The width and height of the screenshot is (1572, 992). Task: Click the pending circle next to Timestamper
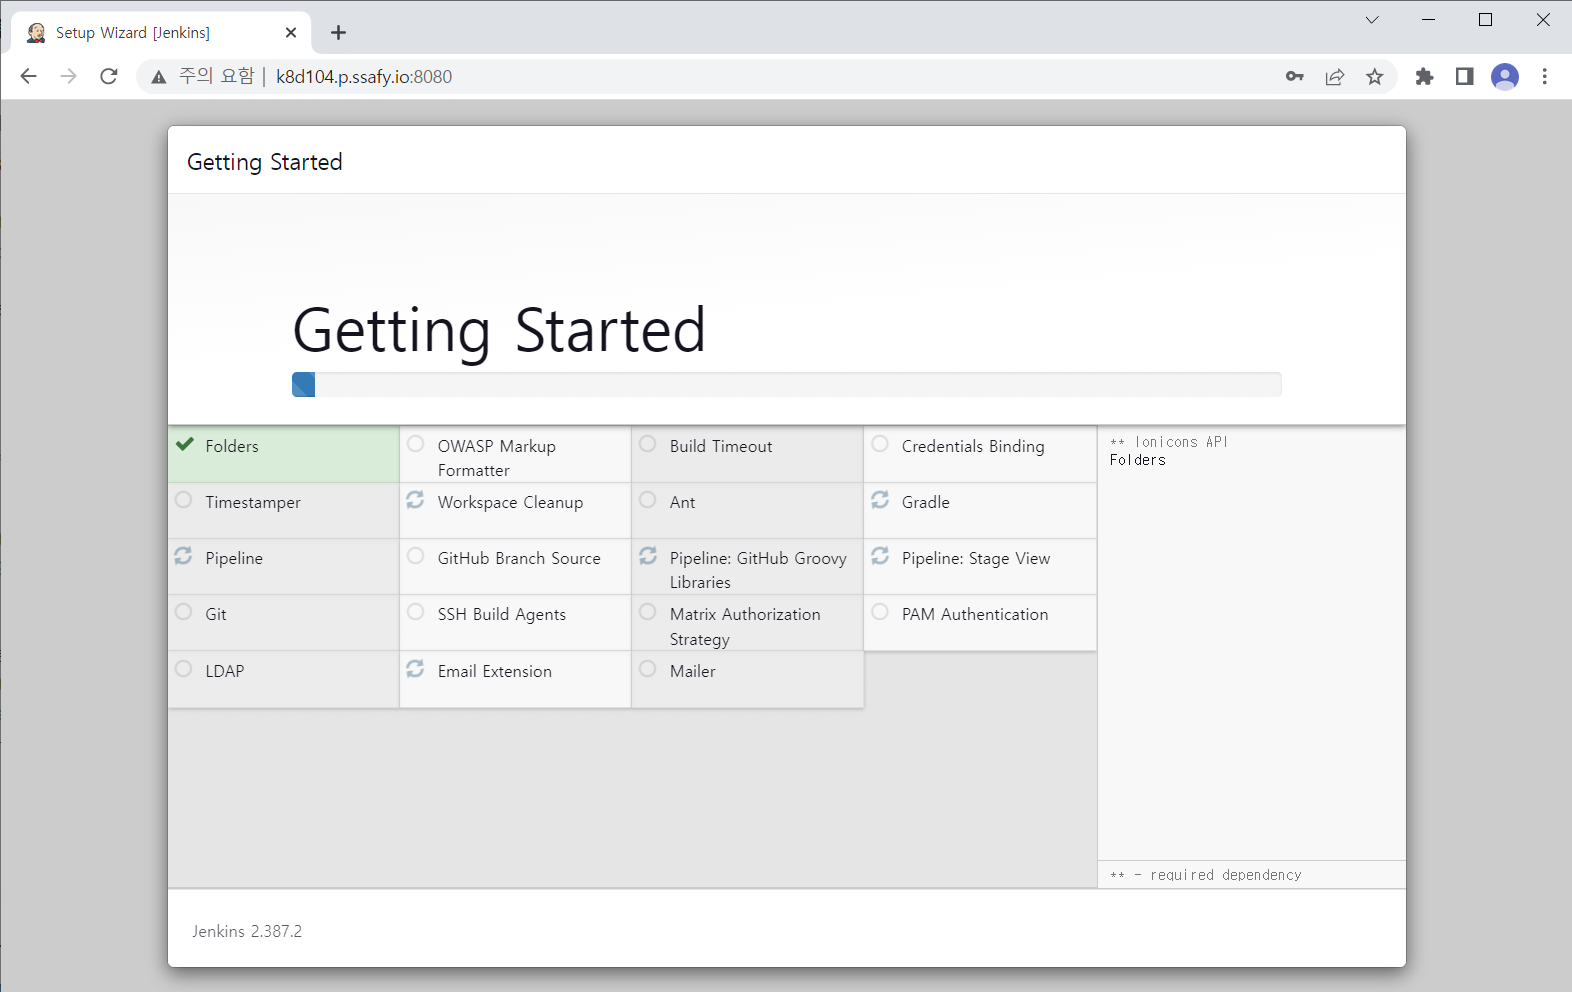(183, 499)
